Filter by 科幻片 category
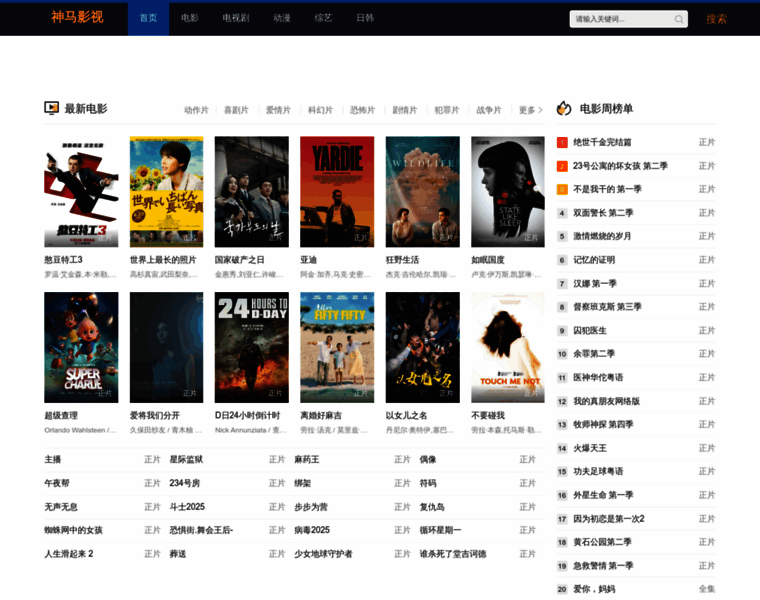This screenshot has width=760, height=600. 320,110
